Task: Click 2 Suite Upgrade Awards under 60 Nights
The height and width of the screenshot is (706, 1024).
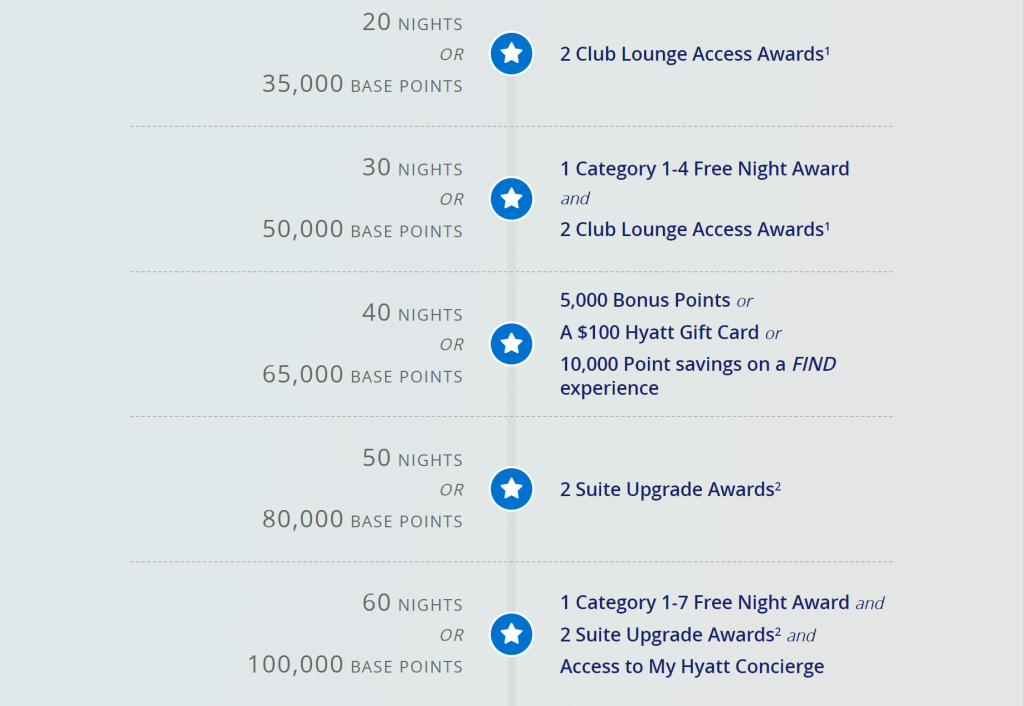Action: 670,635
